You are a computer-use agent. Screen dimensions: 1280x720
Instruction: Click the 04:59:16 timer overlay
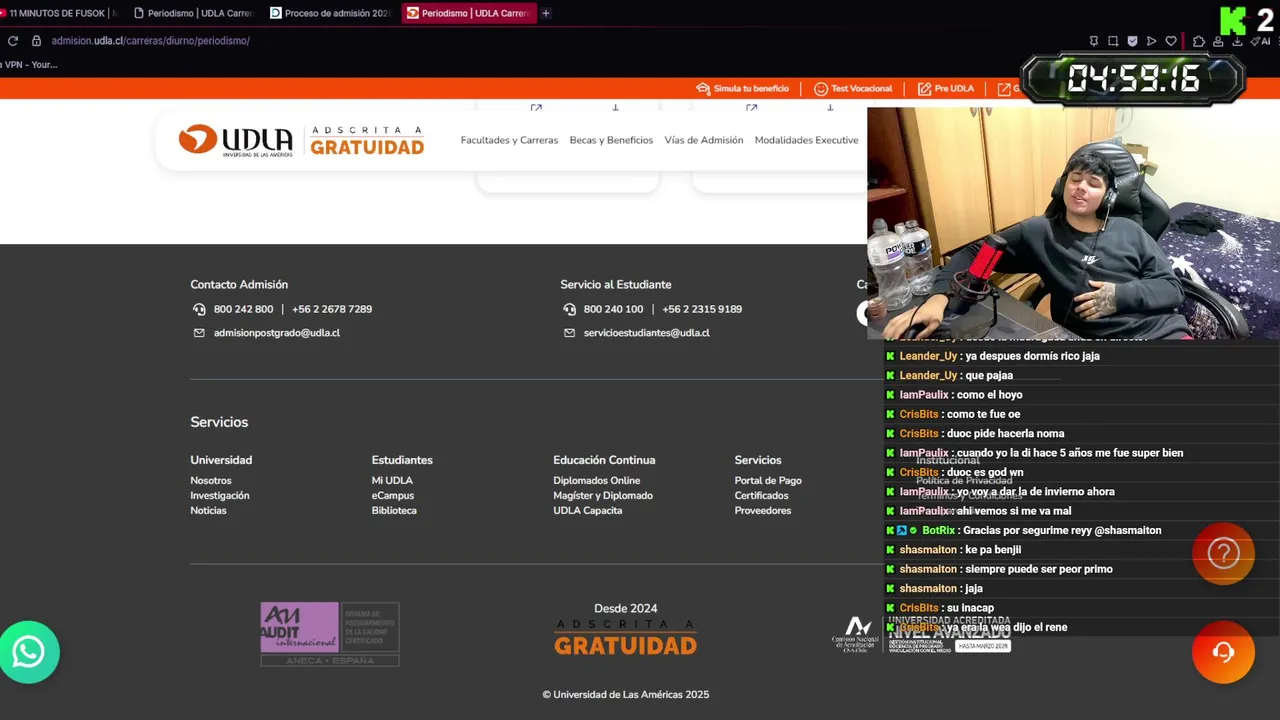point(1132,78)
